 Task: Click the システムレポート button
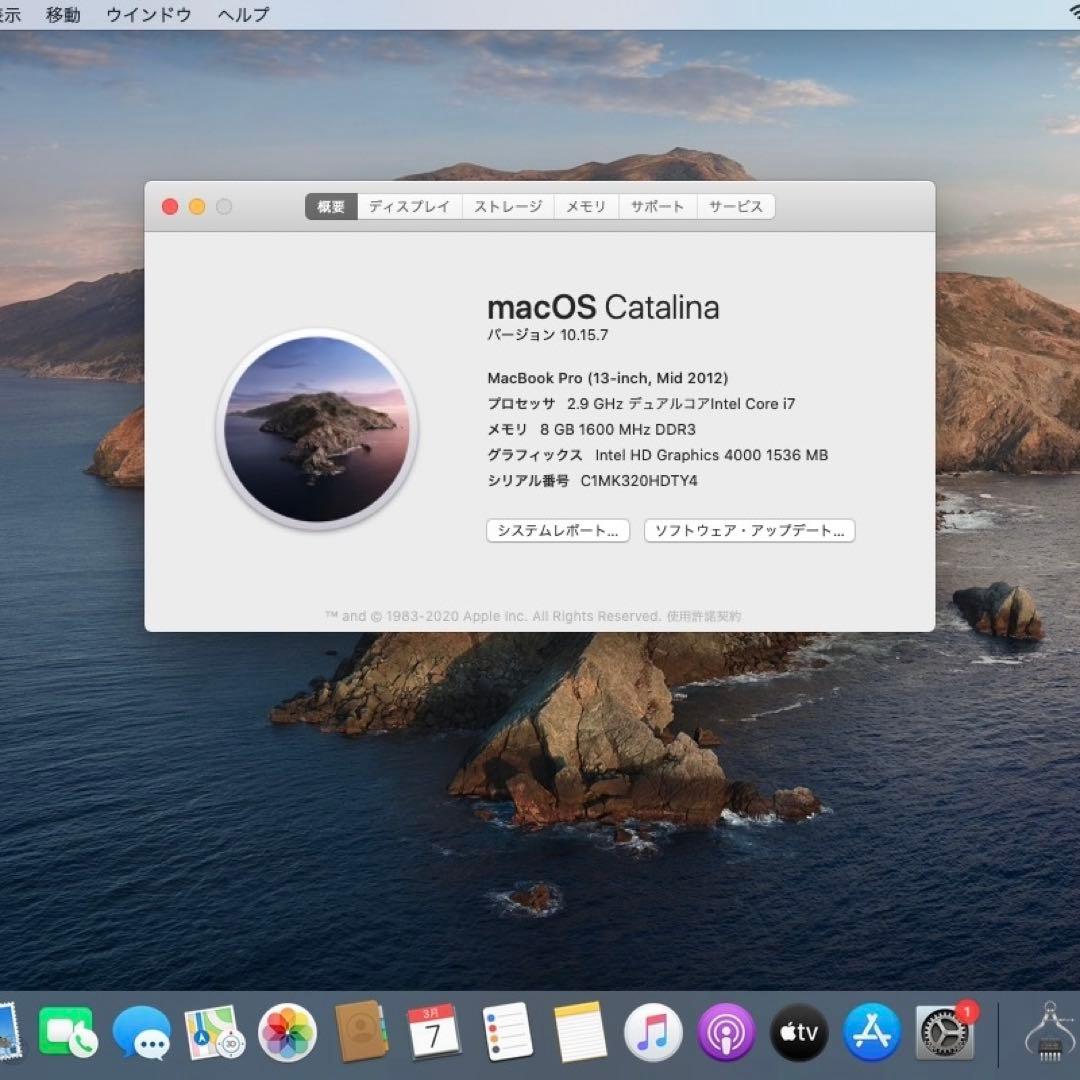[557, 530]
